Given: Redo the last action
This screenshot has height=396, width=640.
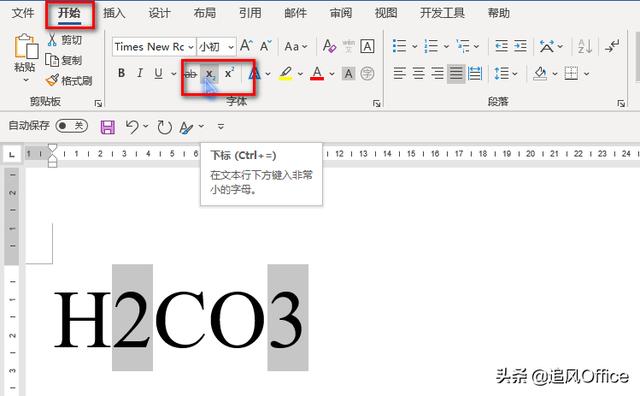Looking at the screenshot, I should [164, 127].
